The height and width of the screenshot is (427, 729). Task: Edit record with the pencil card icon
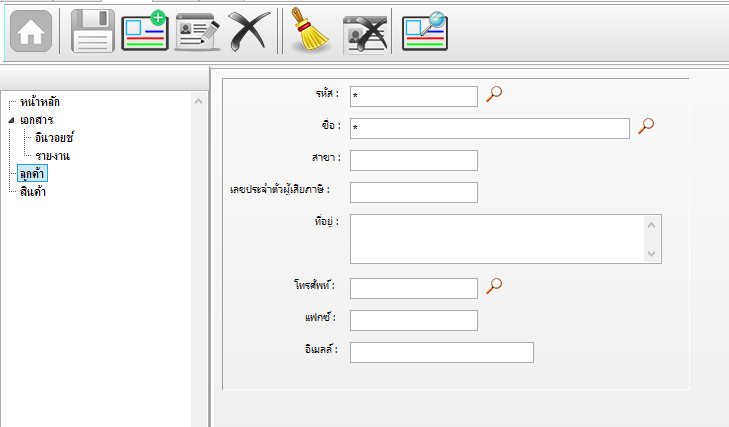pyautogui.click(x=198, y=32)
